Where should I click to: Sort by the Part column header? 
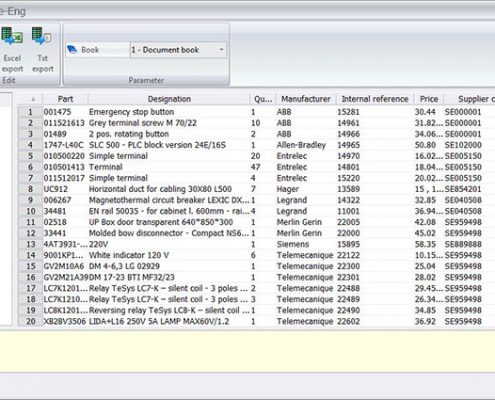click(65, 99)
